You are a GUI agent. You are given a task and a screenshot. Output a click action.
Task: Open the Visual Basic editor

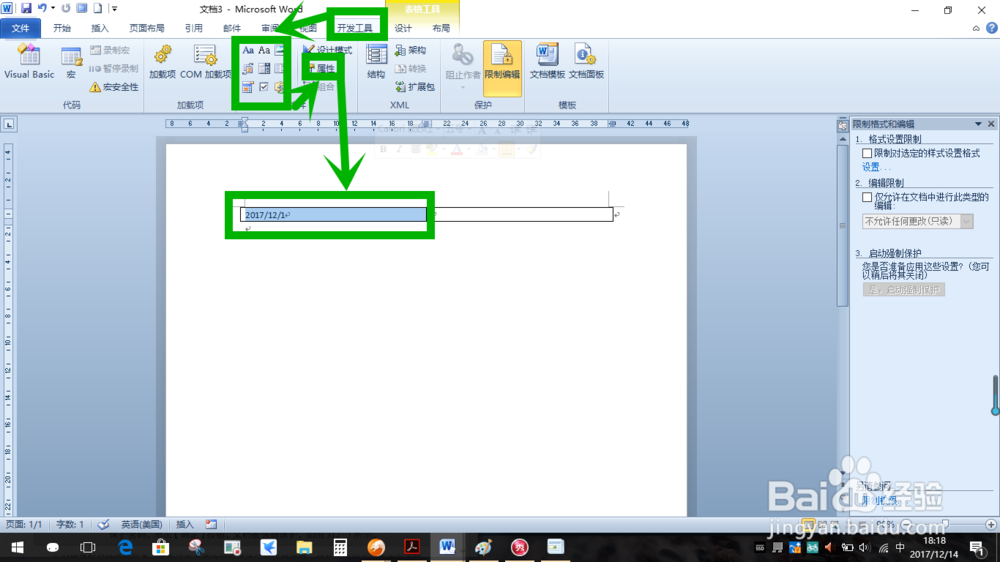pyautogui.click(x=29, y=62)
